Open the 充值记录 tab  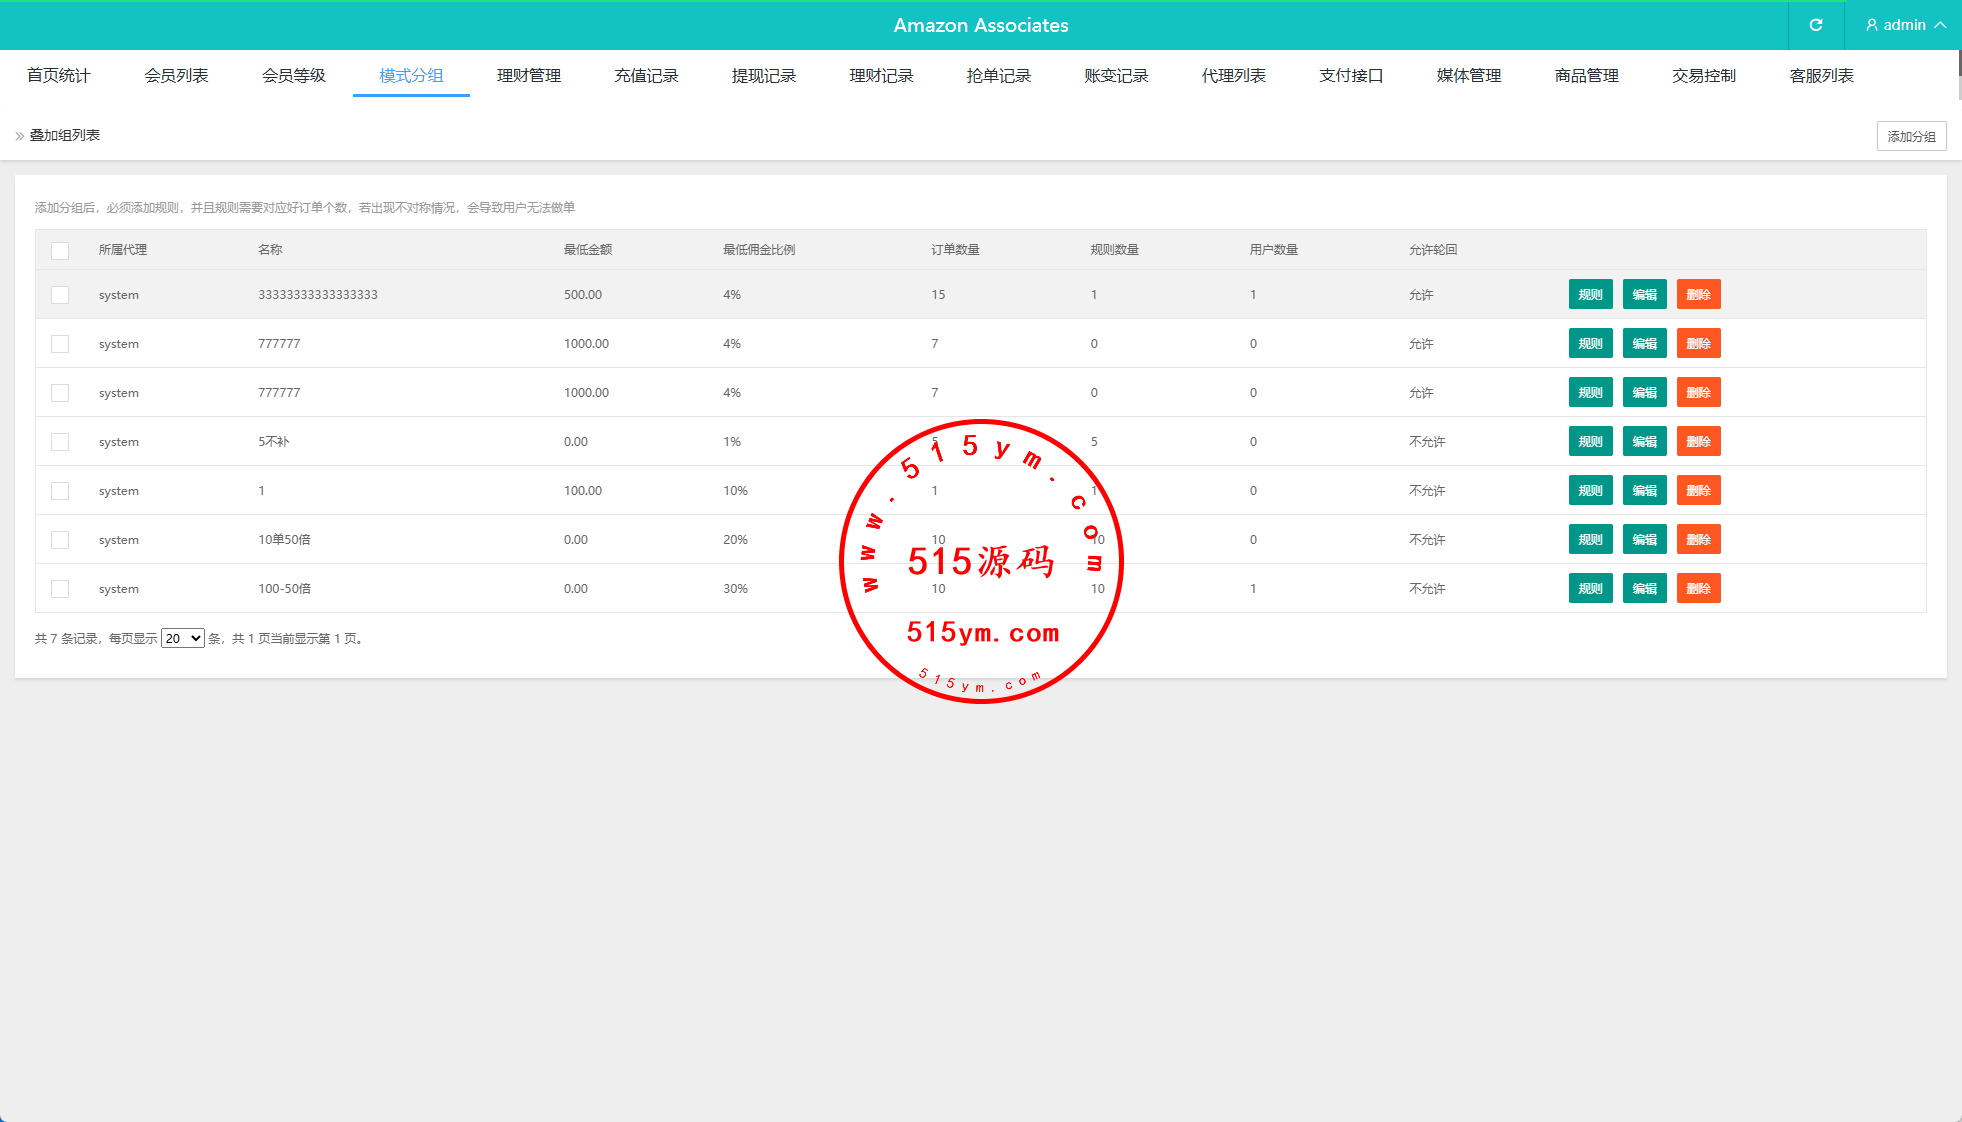646,76
